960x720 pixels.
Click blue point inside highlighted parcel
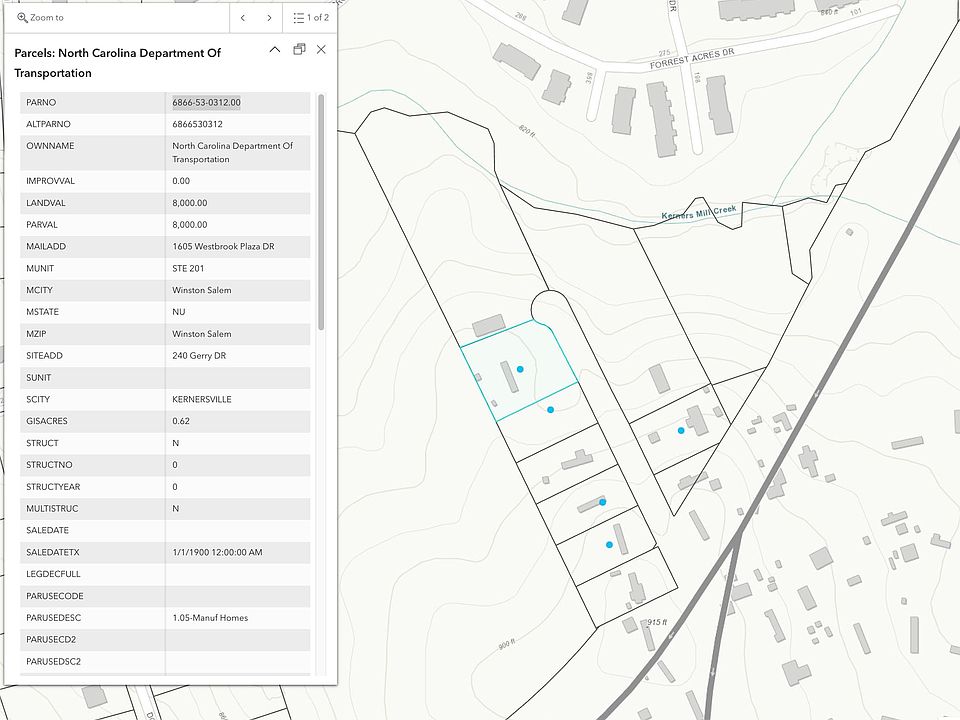pos(520,369)
